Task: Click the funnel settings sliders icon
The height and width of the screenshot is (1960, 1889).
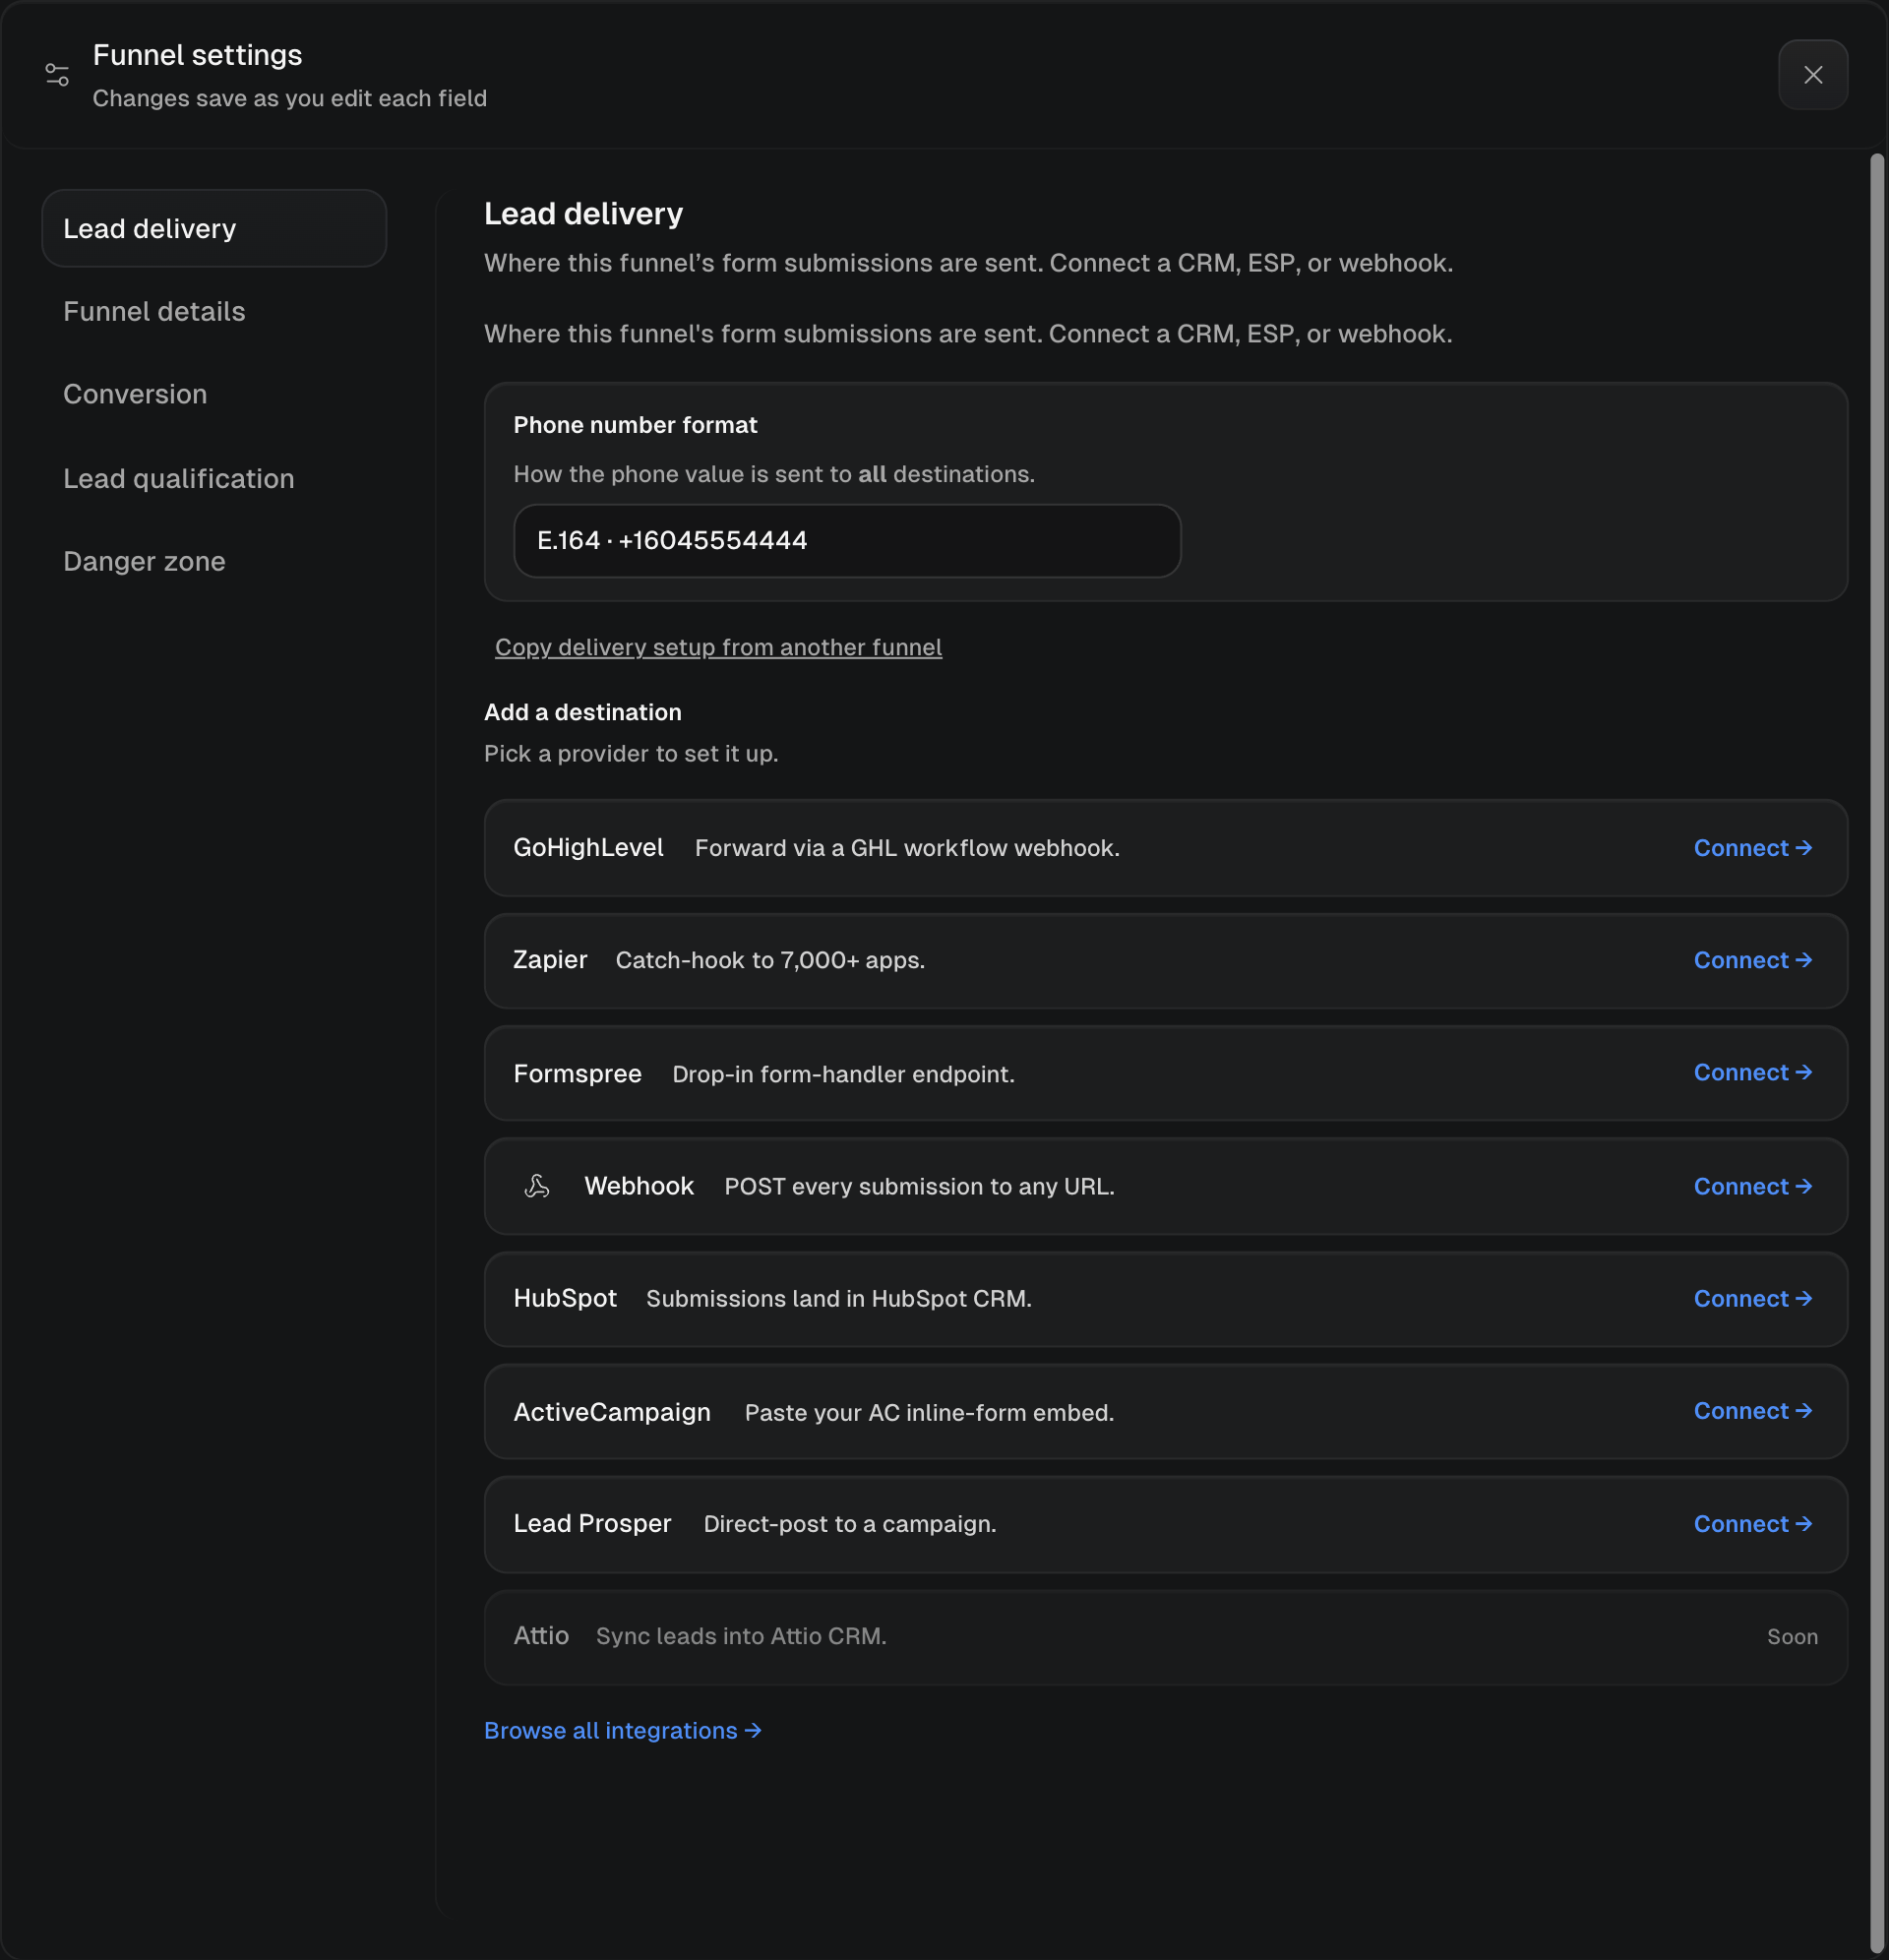Action: tap(57, 75)
